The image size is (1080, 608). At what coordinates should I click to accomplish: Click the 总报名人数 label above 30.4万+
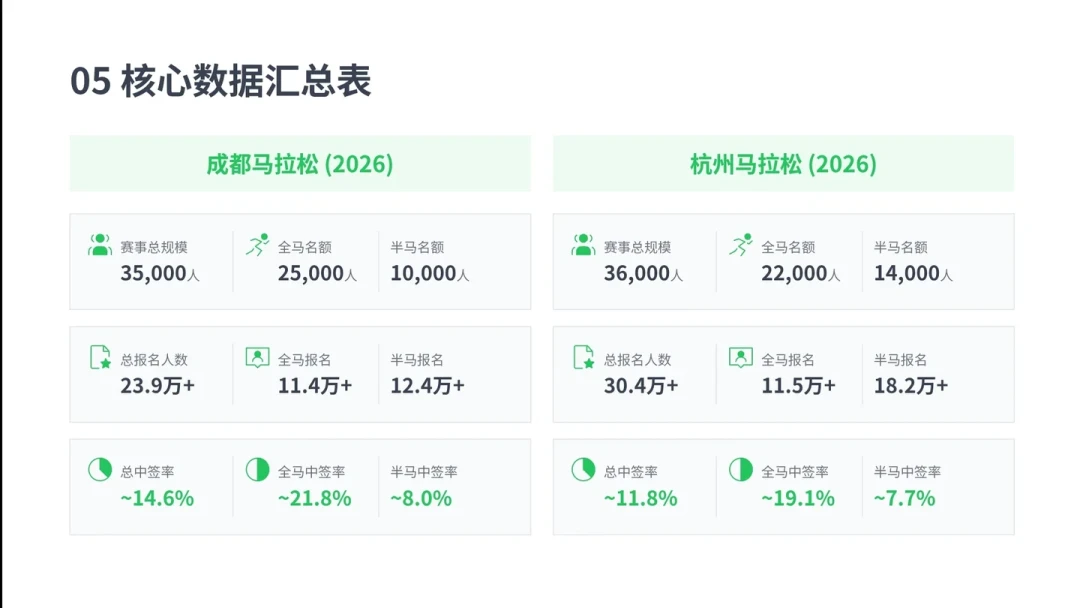click(638, 359)
